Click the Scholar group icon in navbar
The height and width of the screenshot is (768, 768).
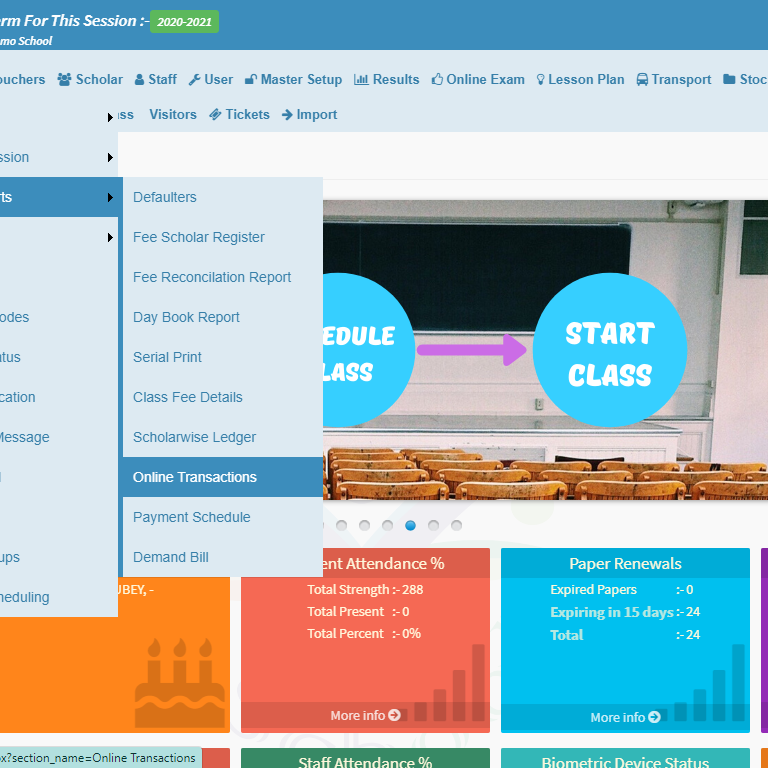(65, 80)
